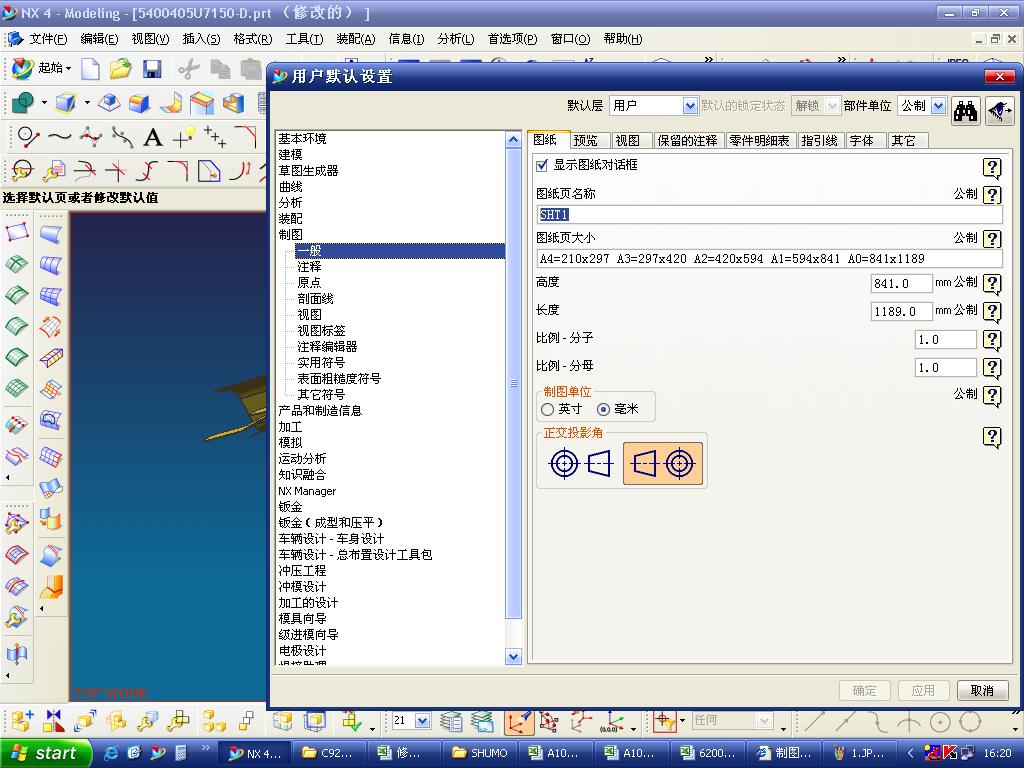Click the 起始 start application icon

tap(22, 68)
